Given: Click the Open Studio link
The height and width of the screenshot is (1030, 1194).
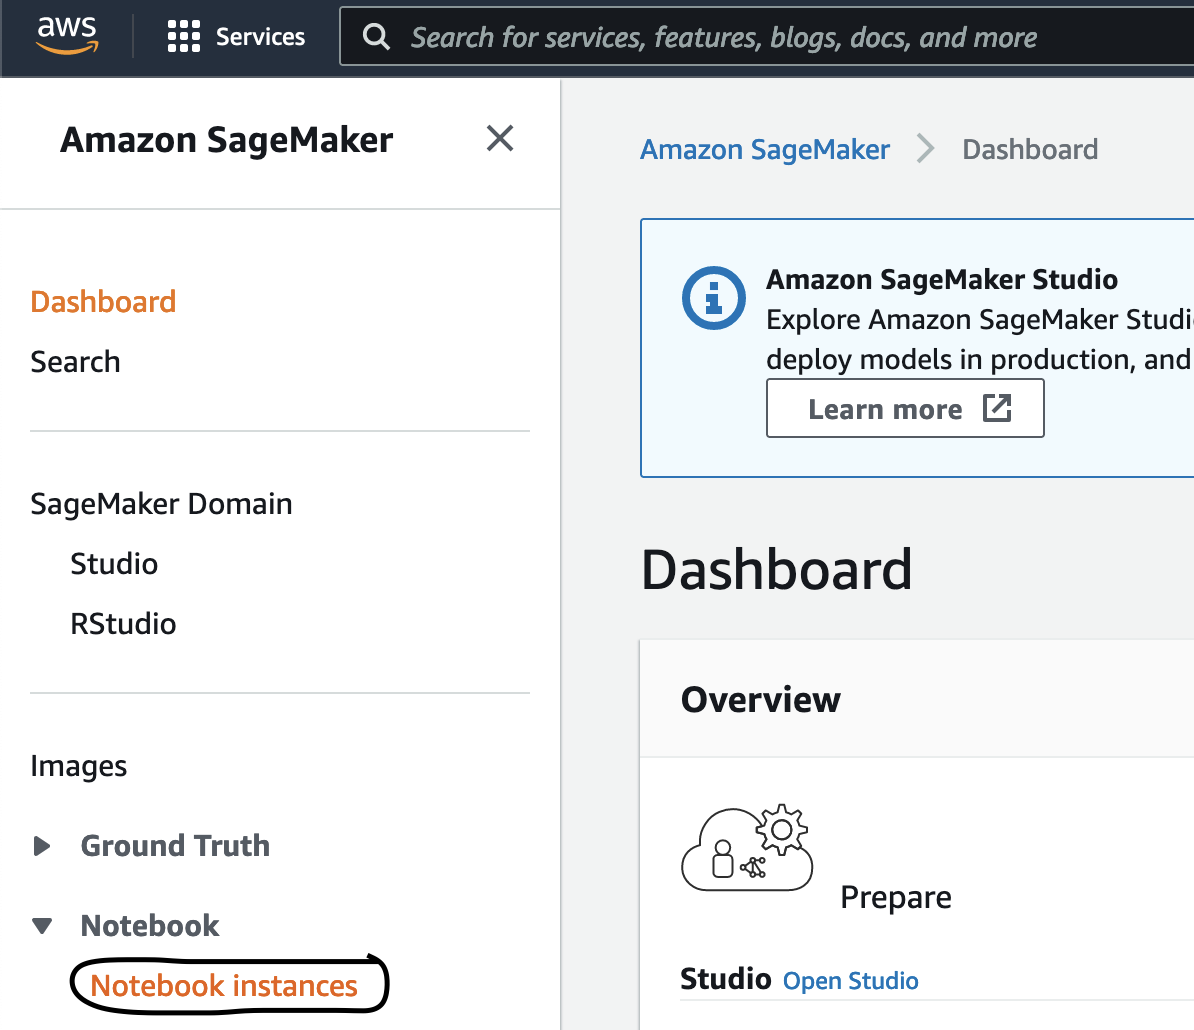Looking at the screenshot, I should coord(850,981).
